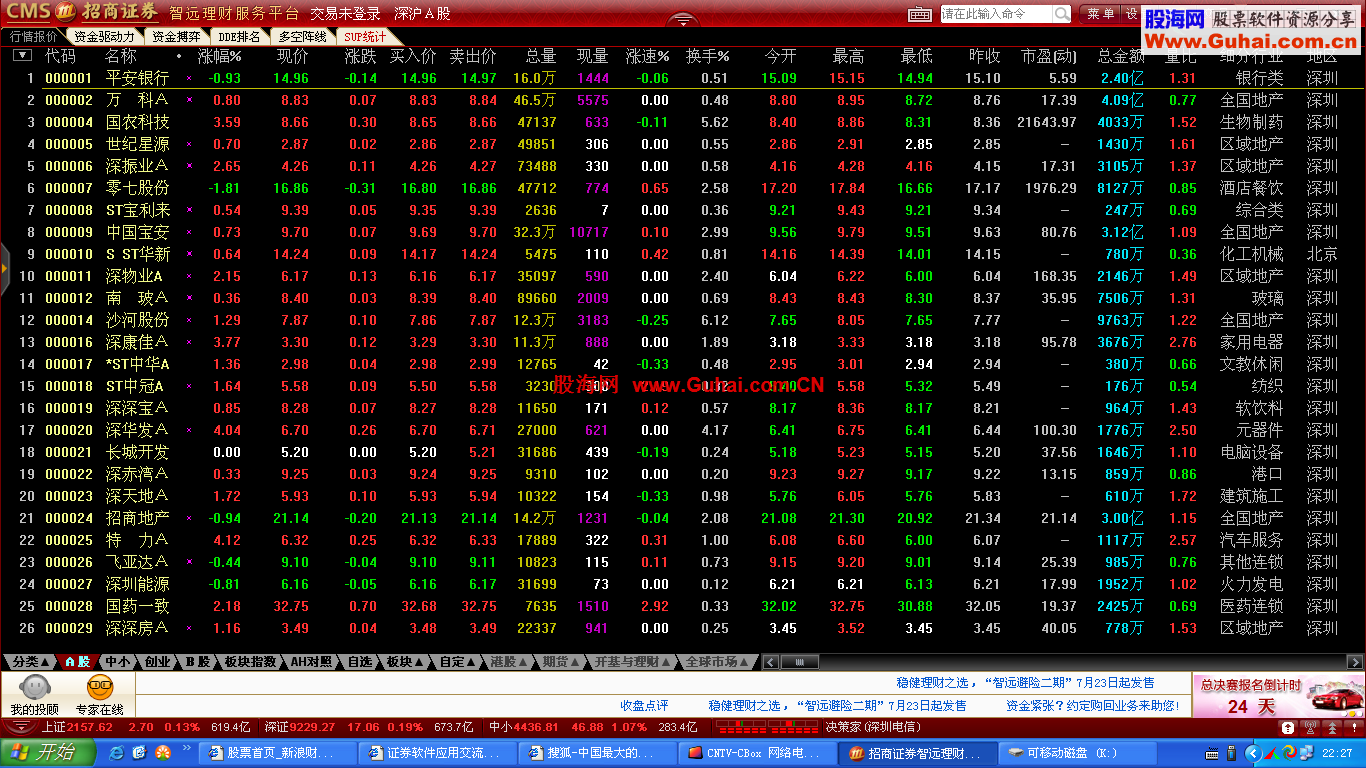Sort by the 现价 column header

292,56
